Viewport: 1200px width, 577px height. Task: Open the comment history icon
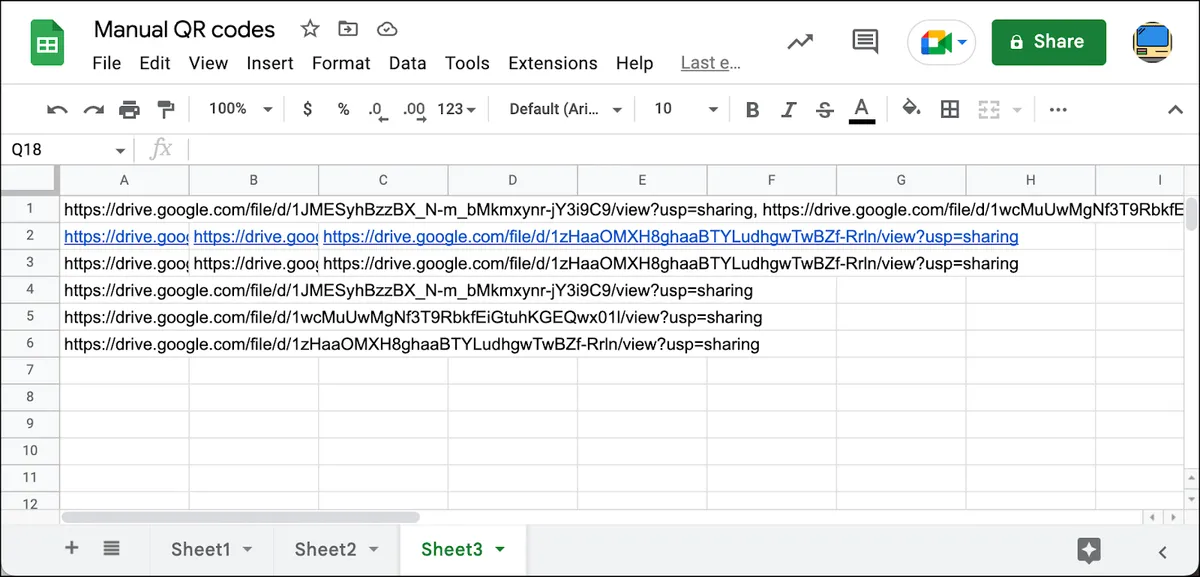(865, 42)
